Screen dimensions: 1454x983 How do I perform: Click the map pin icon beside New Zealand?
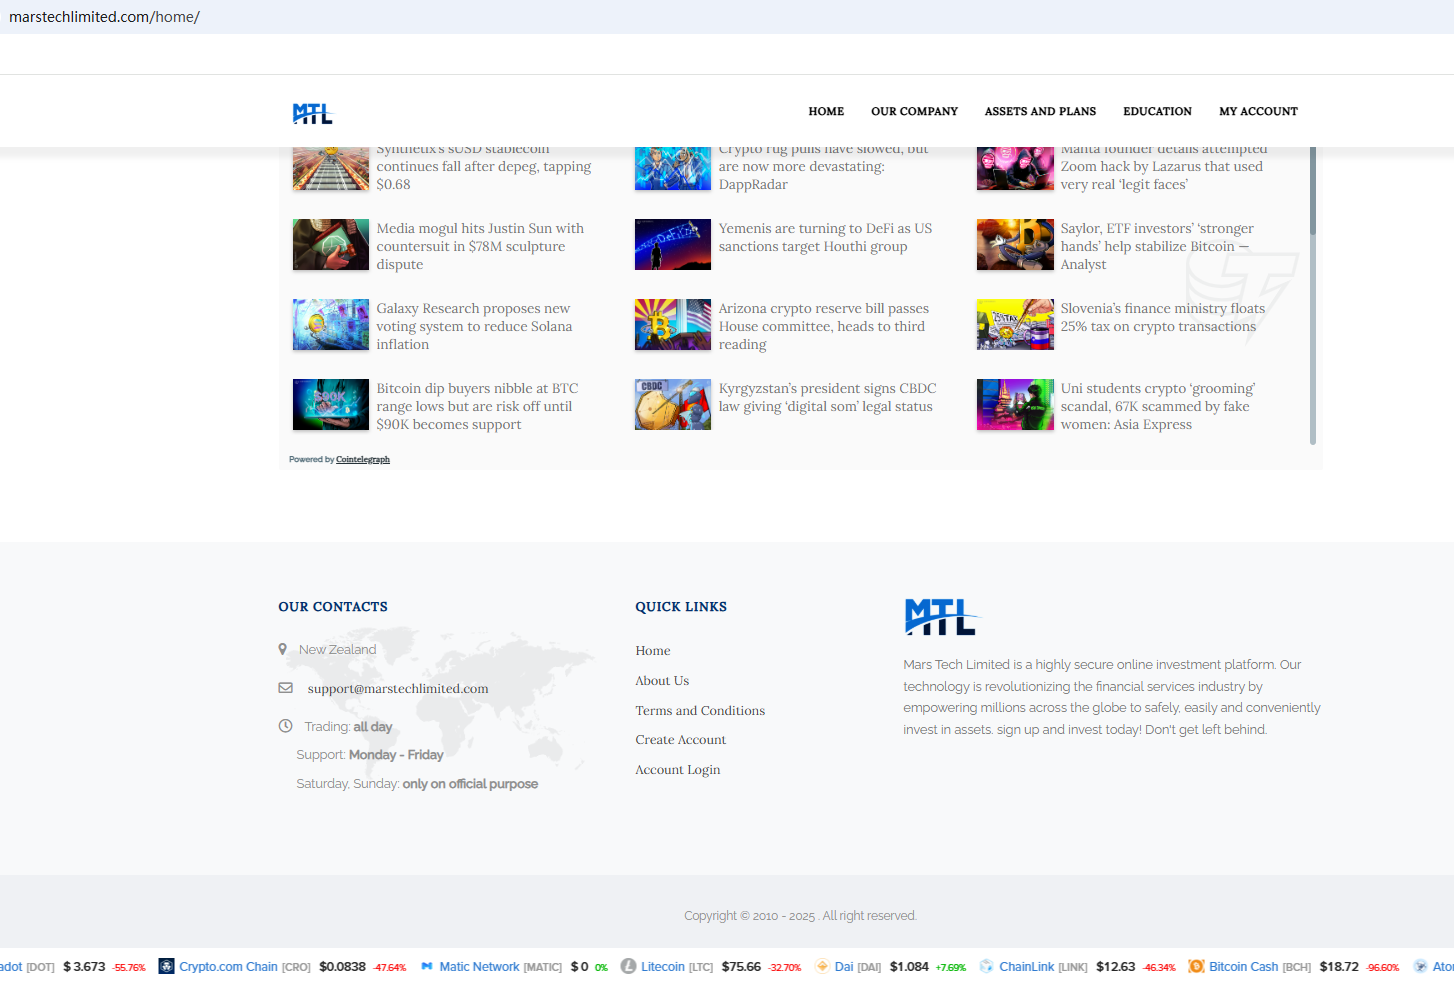tap(283, 649)
